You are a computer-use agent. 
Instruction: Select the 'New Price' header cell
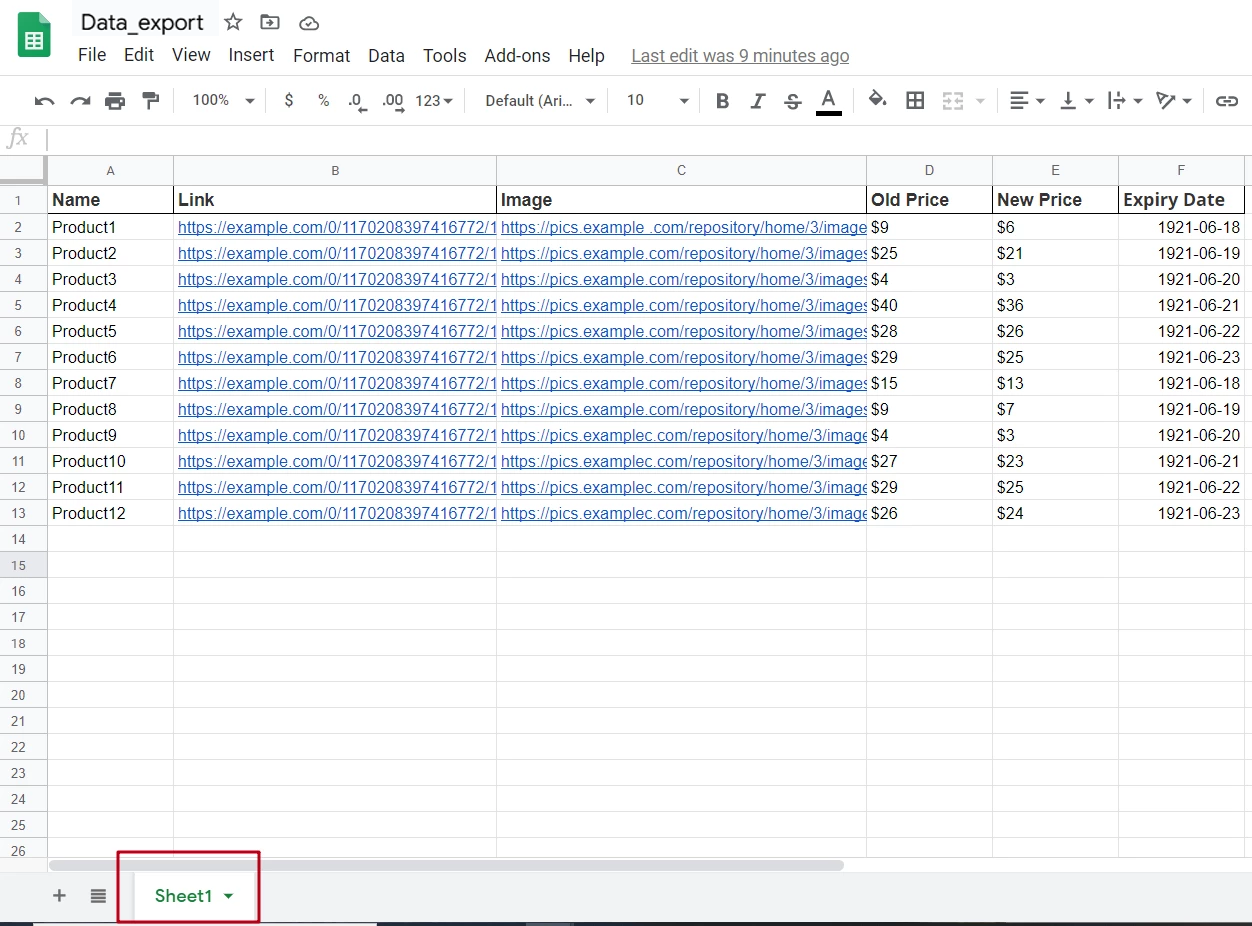coord(1055,200)
